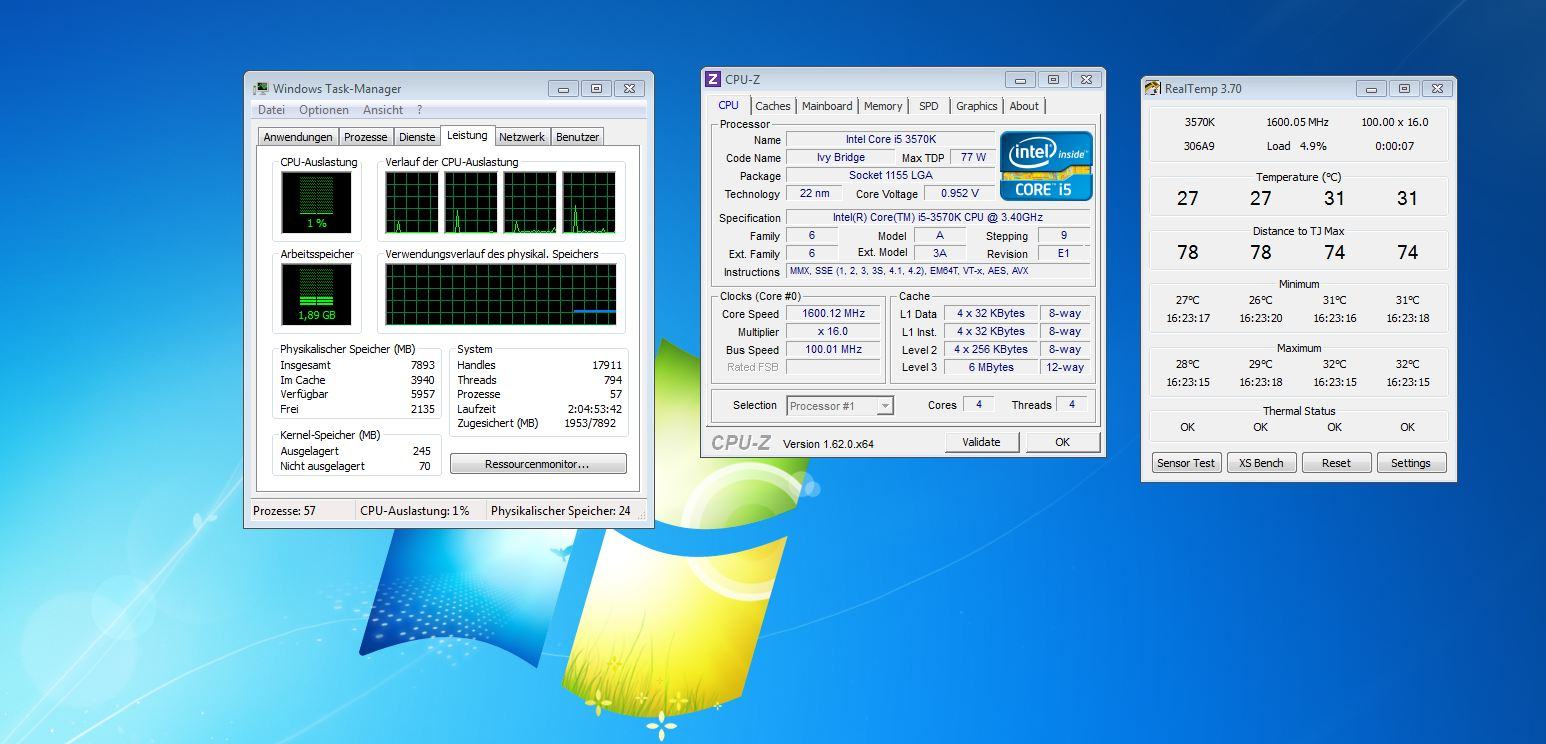This screenshot has width=1546, height=744.
Task: Minimize the CPU-Z window
Action: (1020, 80)
